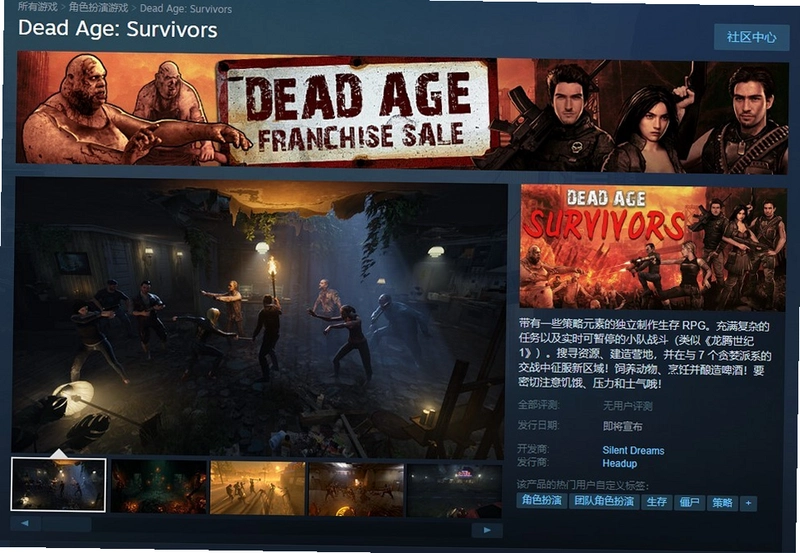
Task: Click the game description paragraph text
Action: (644, 354)
